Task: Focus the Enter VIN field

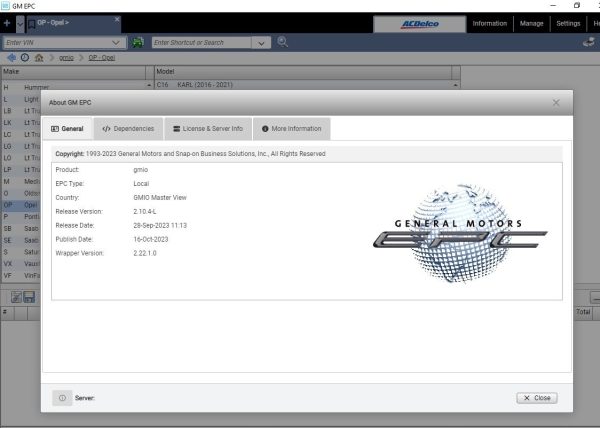Action: [x=57, y=42]
